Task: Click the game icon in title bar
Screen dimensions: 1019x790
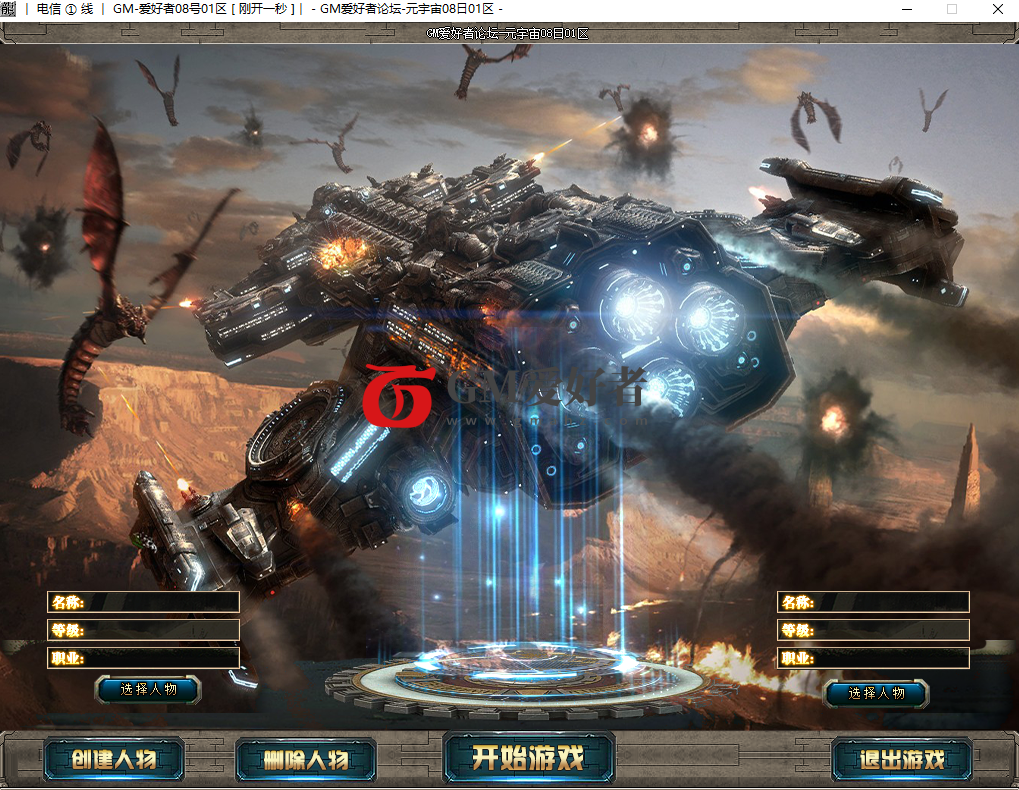Action: point(8,9)
